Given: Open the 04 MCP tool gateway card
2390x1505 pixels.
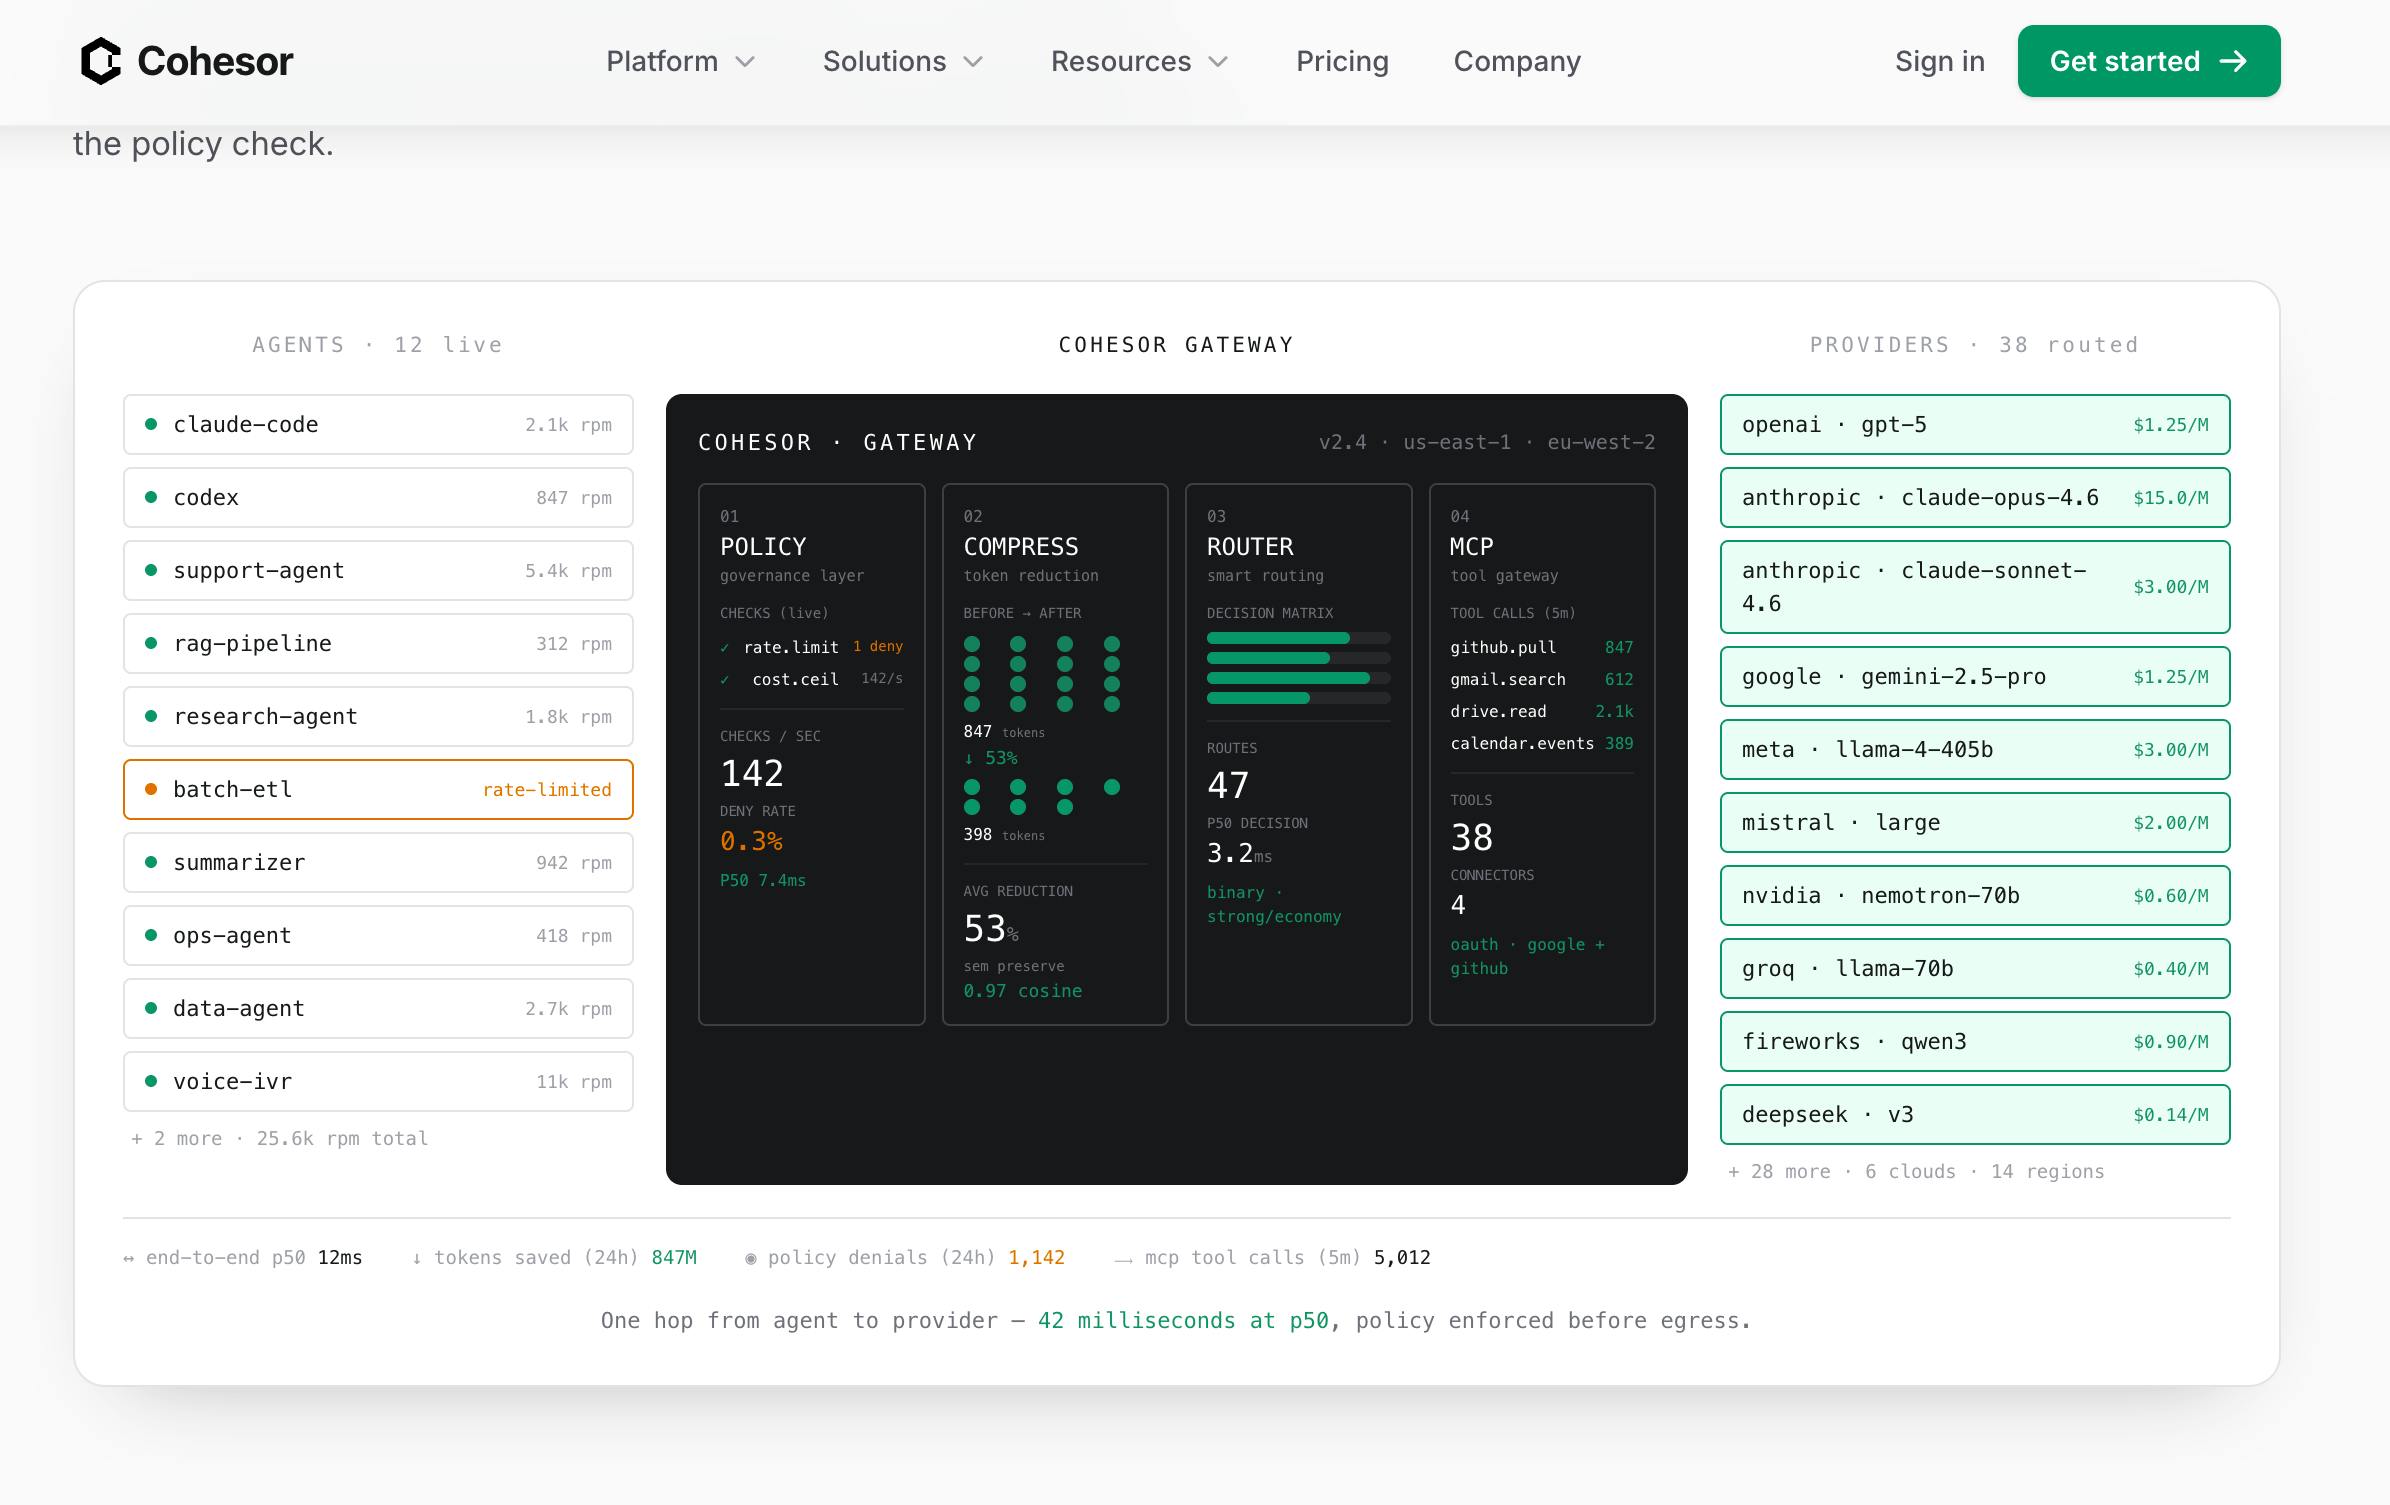Looking at the screenshot, I should tap(1542, 754).
